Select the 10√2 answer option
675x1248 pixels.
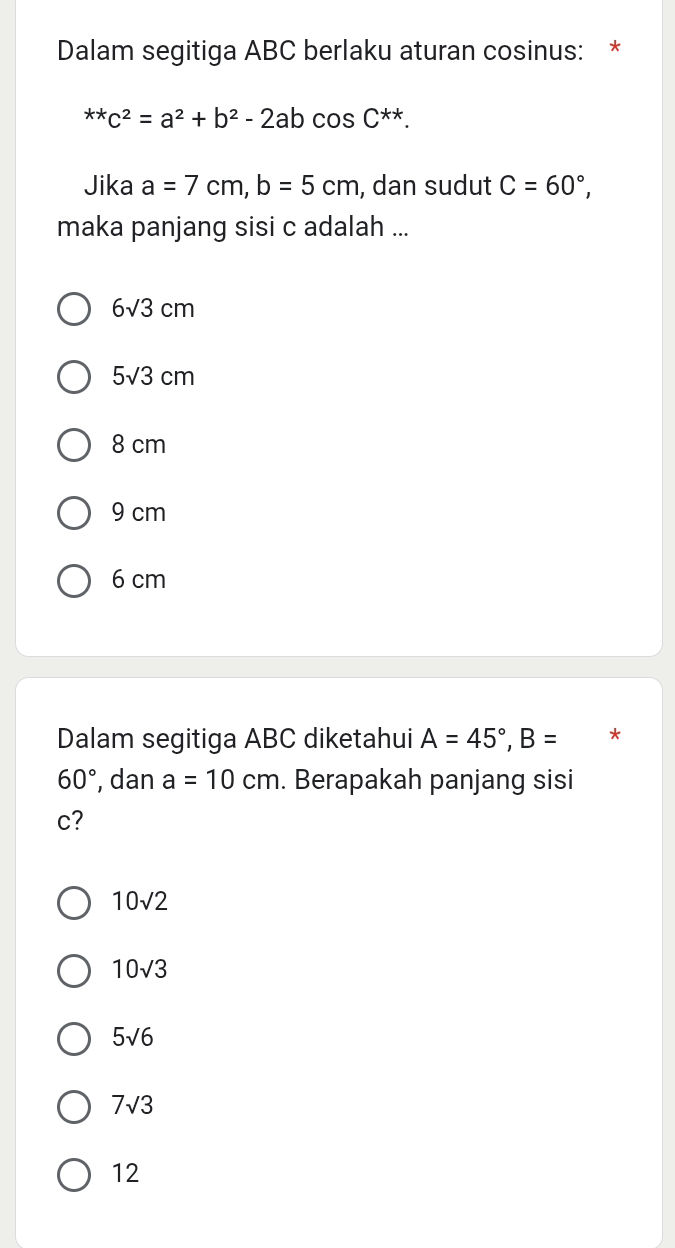(x=74, y=903)
